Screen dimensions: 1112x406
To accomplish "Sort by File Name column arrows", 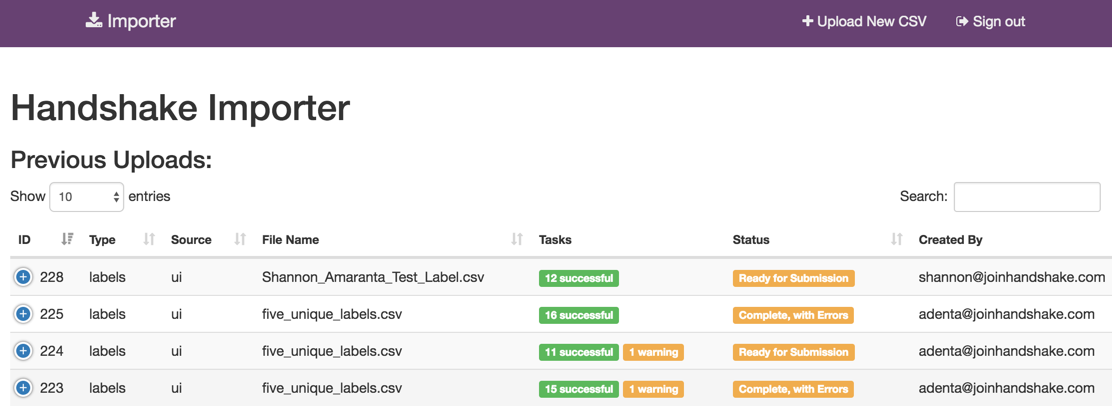I will [517, 240].
